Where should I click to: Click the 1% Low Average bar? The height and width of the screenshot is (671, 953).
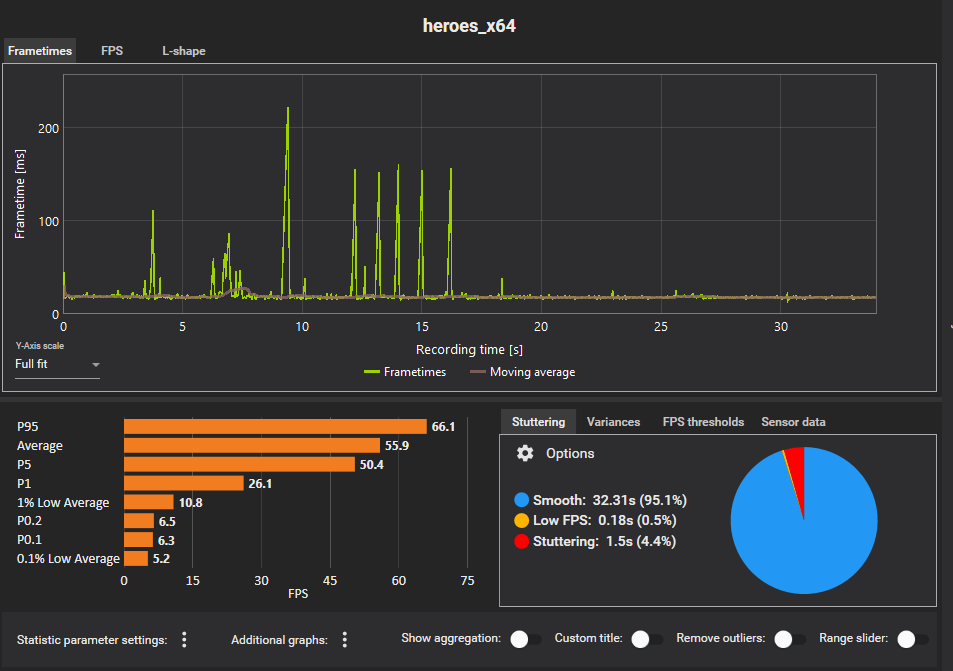[149, 502]
